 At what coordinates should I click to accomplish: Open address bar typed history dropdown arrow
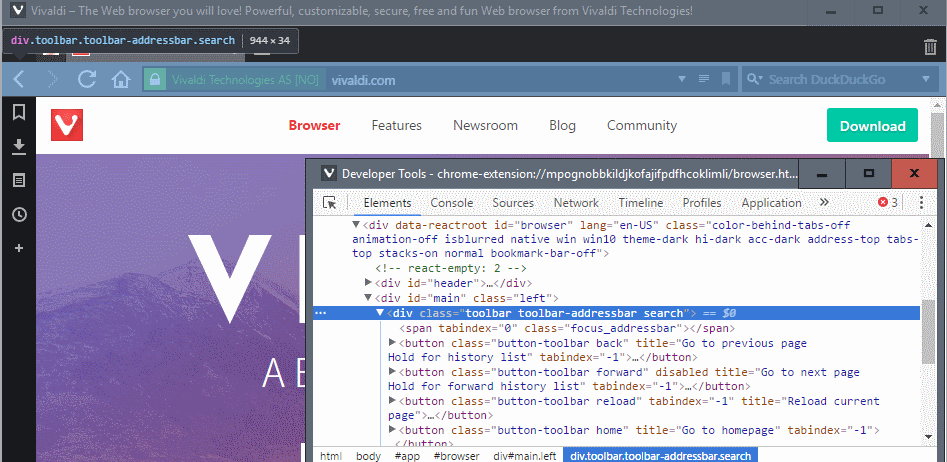682,79
